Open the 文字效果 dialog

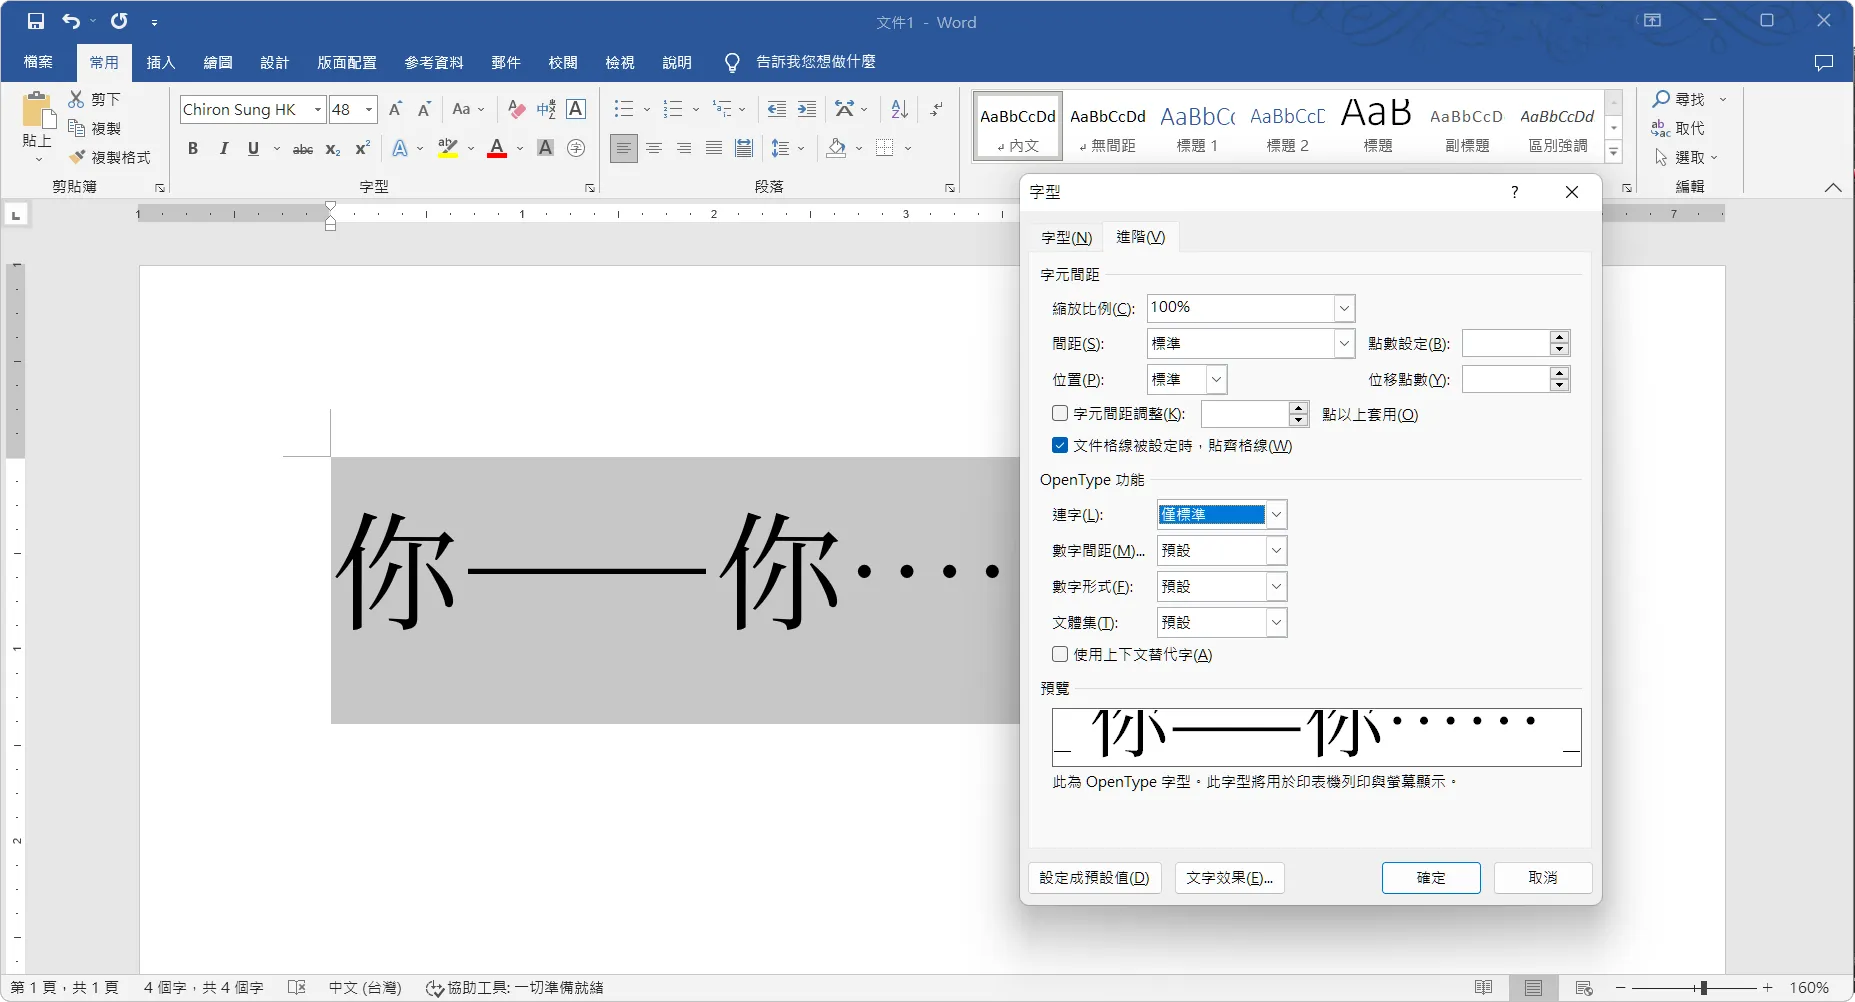pos(1228,877)
